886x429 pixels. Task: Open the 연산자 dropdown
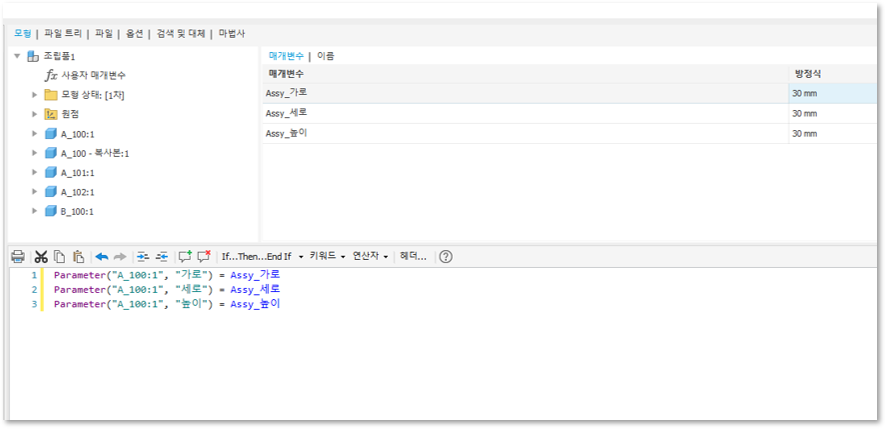click(x=370, y=256)
